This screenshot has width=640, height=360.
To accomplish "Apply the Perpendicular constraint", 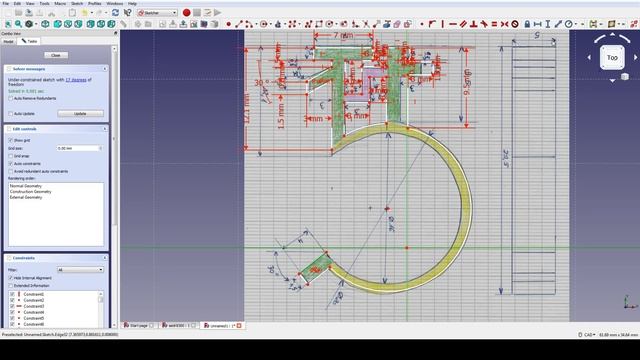I will click(473, 24).
